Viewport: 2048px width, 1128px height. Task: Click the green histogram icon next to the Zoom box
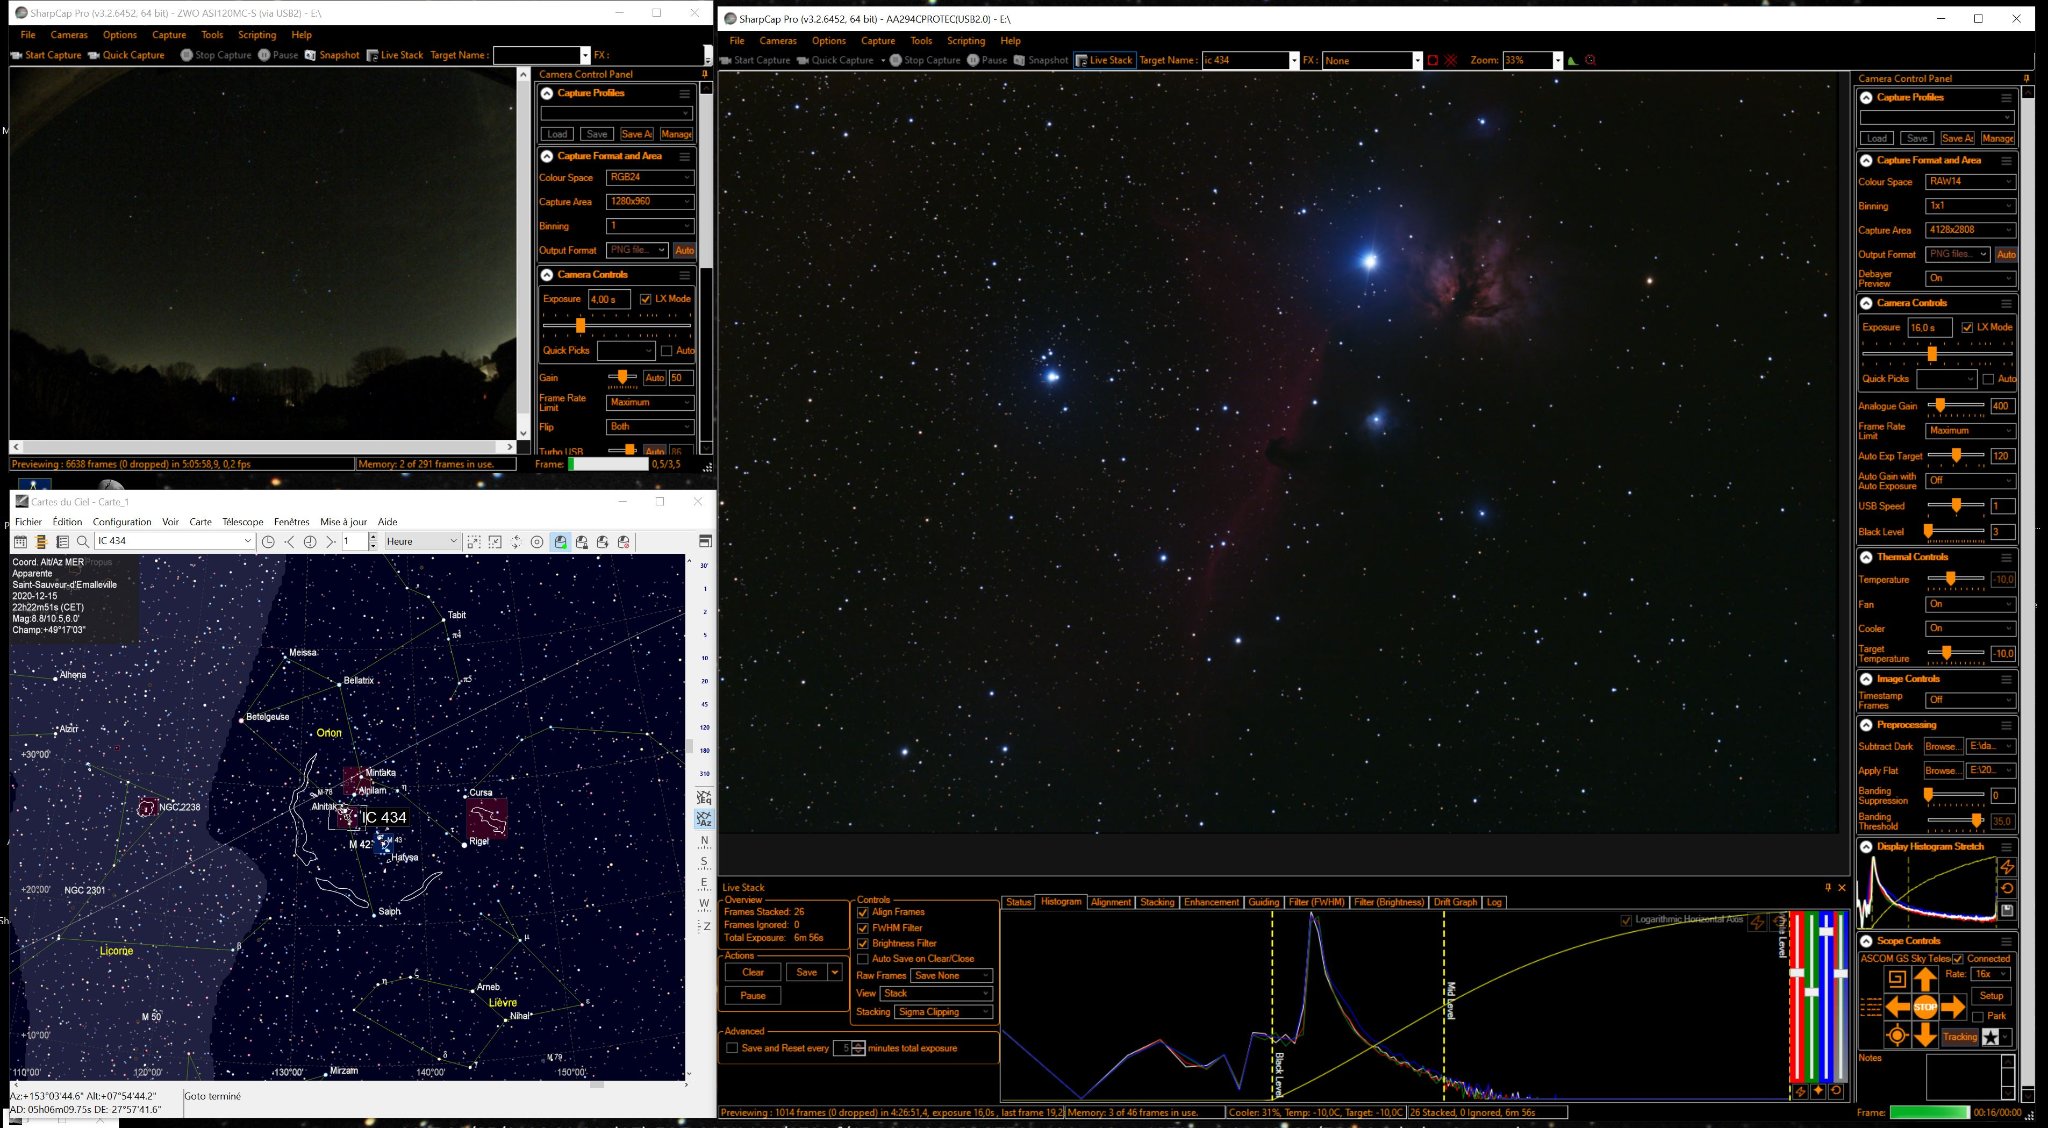1572,60
